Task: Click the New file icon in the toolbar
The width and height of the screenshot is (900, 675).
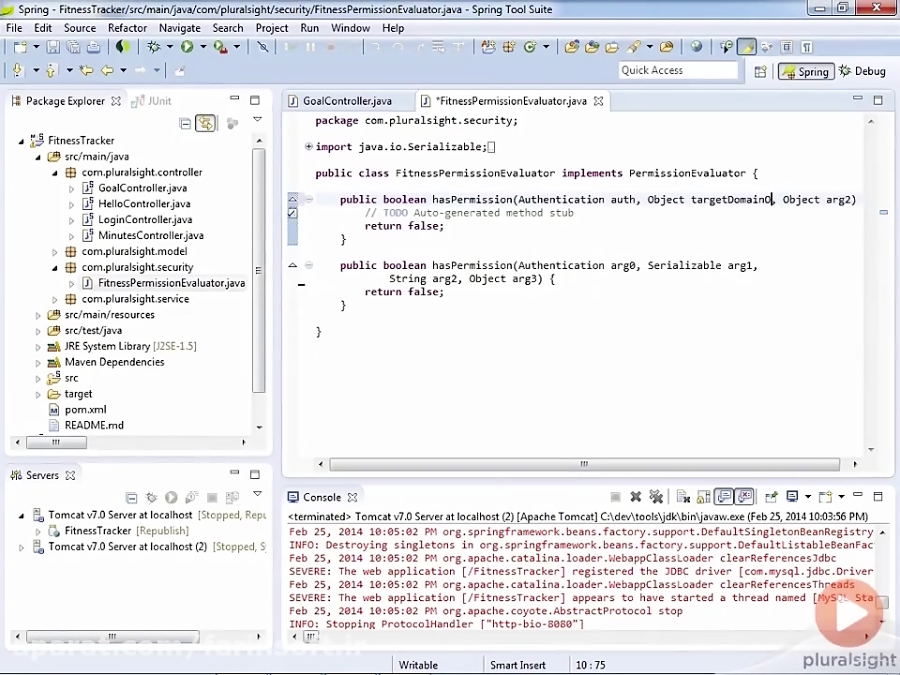Action: click(19, 47)
